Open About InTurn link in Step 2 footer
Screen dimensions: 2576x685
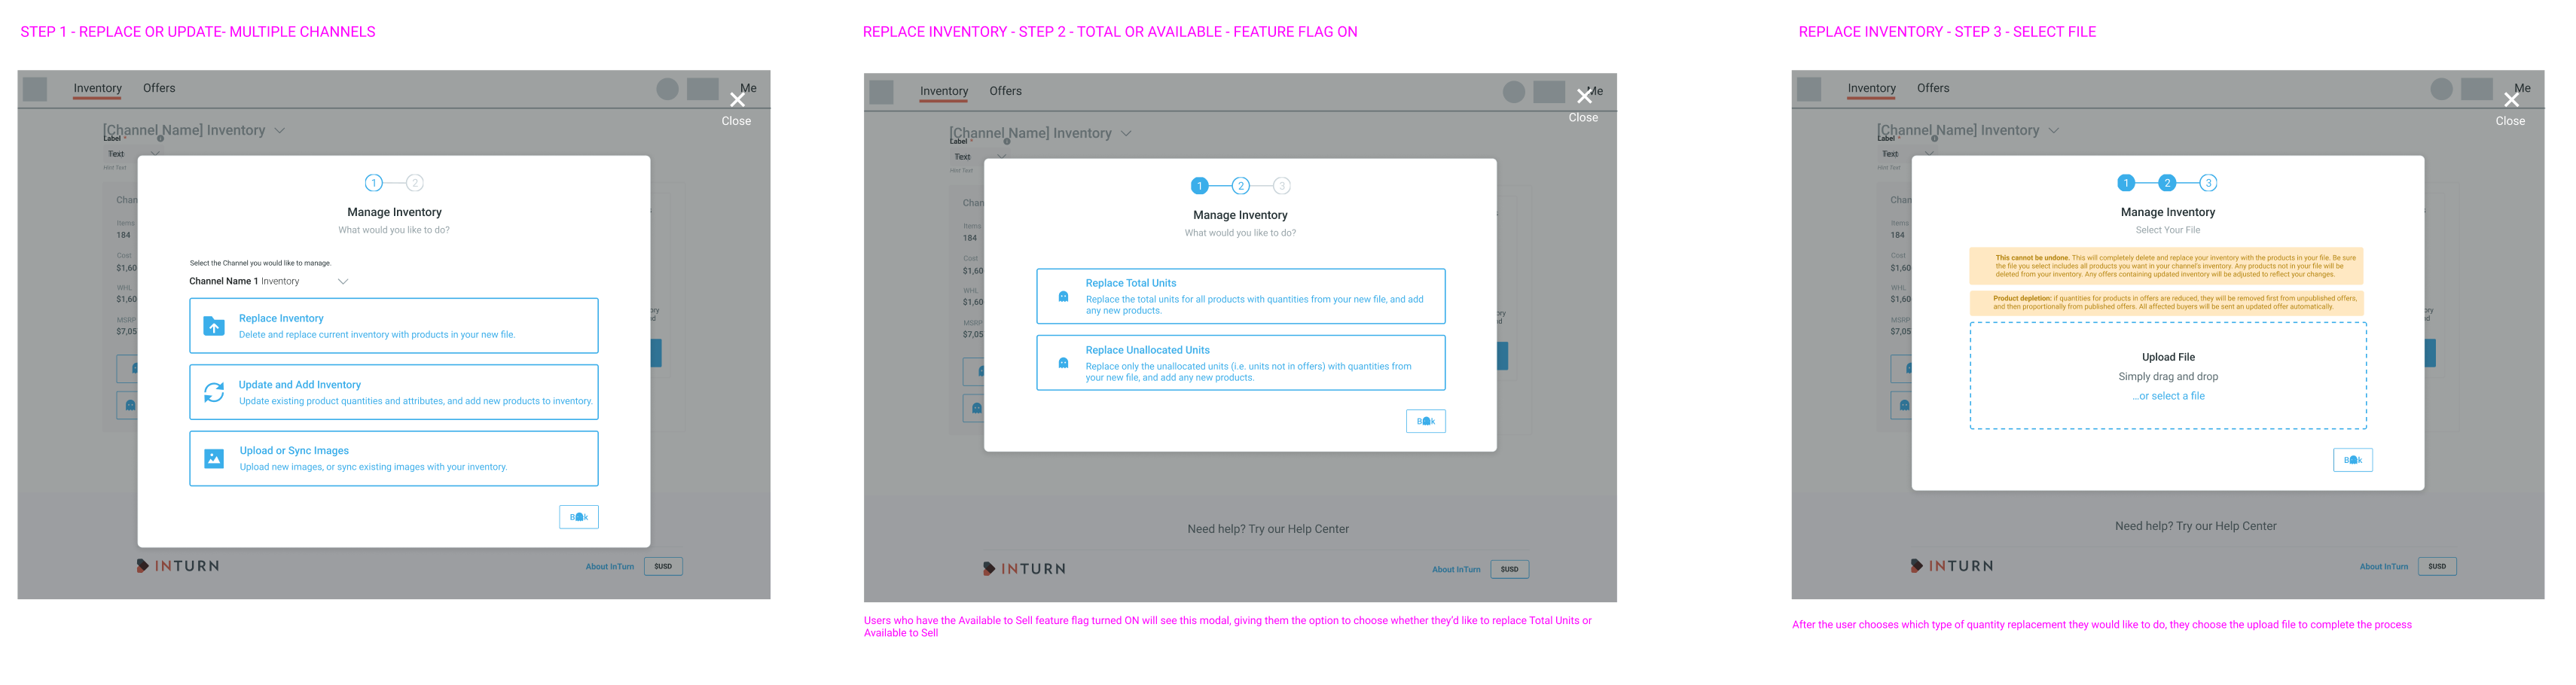(1456, 570)
